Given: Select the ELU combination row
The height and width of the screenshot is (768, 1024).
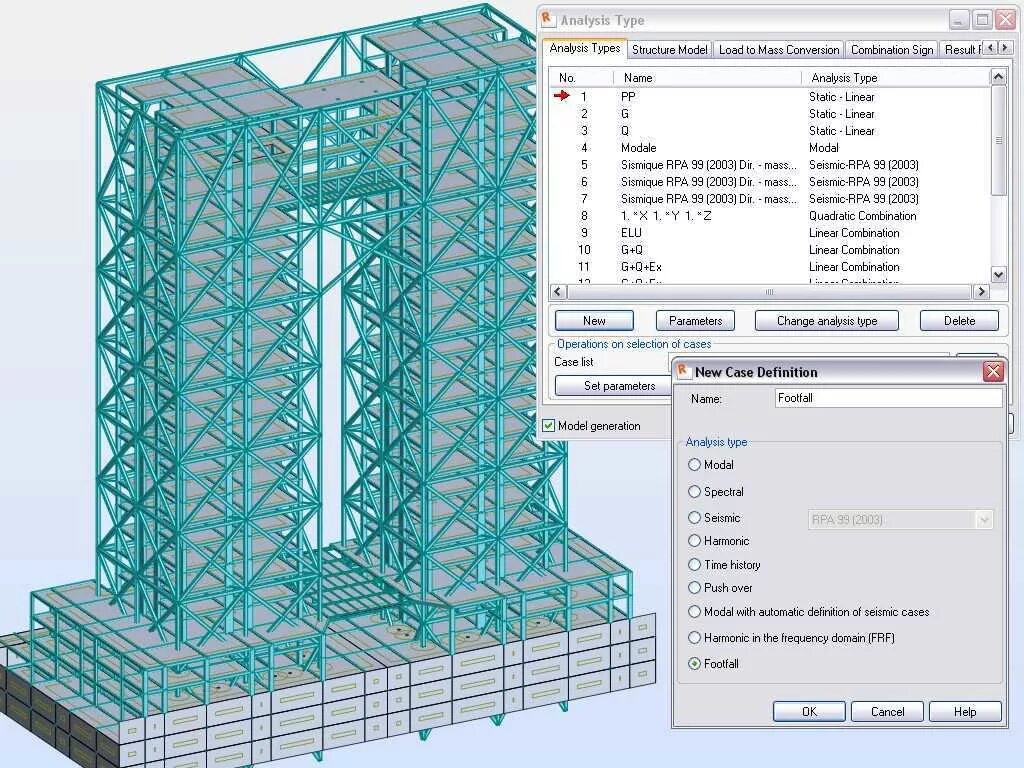Looking at the screenshot, I should [x=769, y=232].
